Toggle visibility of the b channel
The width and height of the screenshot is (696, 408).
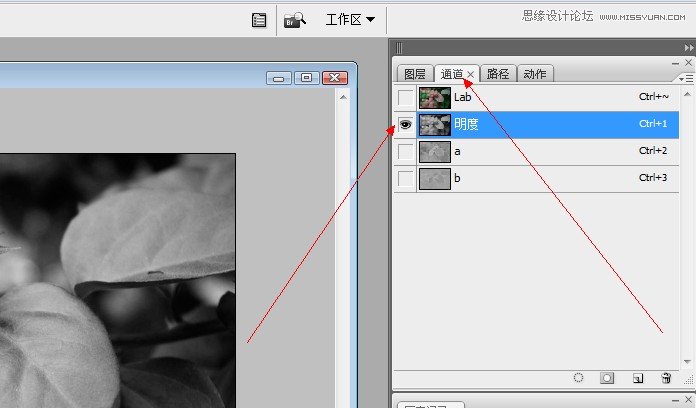tap(405, 179)
